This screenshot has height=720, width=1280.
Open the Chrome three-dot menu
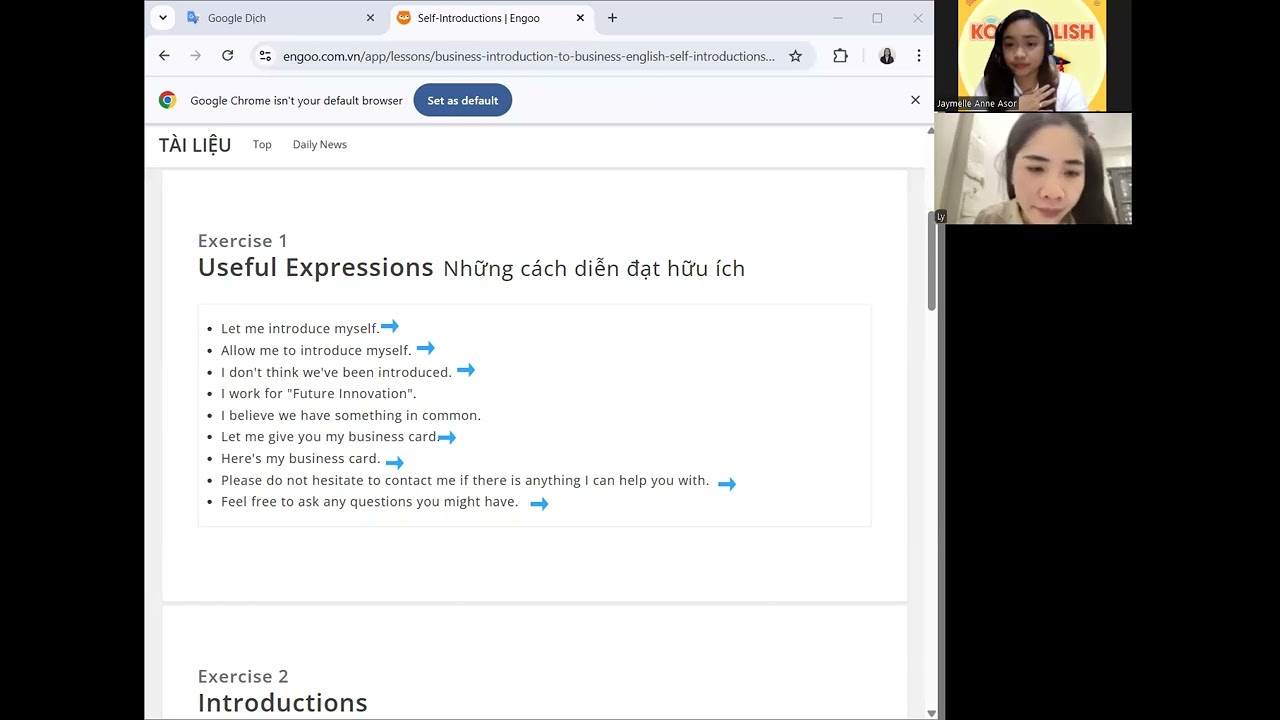tap(918, 56)
